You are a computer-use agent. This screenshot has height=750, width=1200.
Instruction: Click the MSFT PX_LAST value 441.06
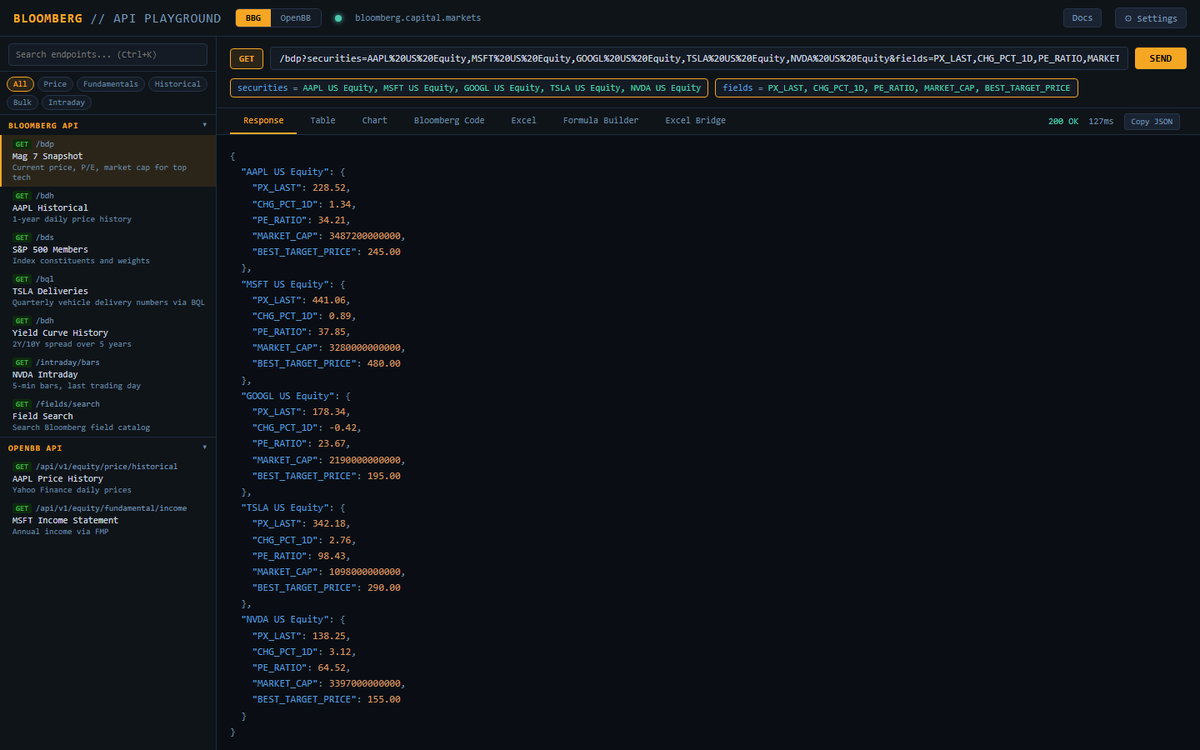330,300
